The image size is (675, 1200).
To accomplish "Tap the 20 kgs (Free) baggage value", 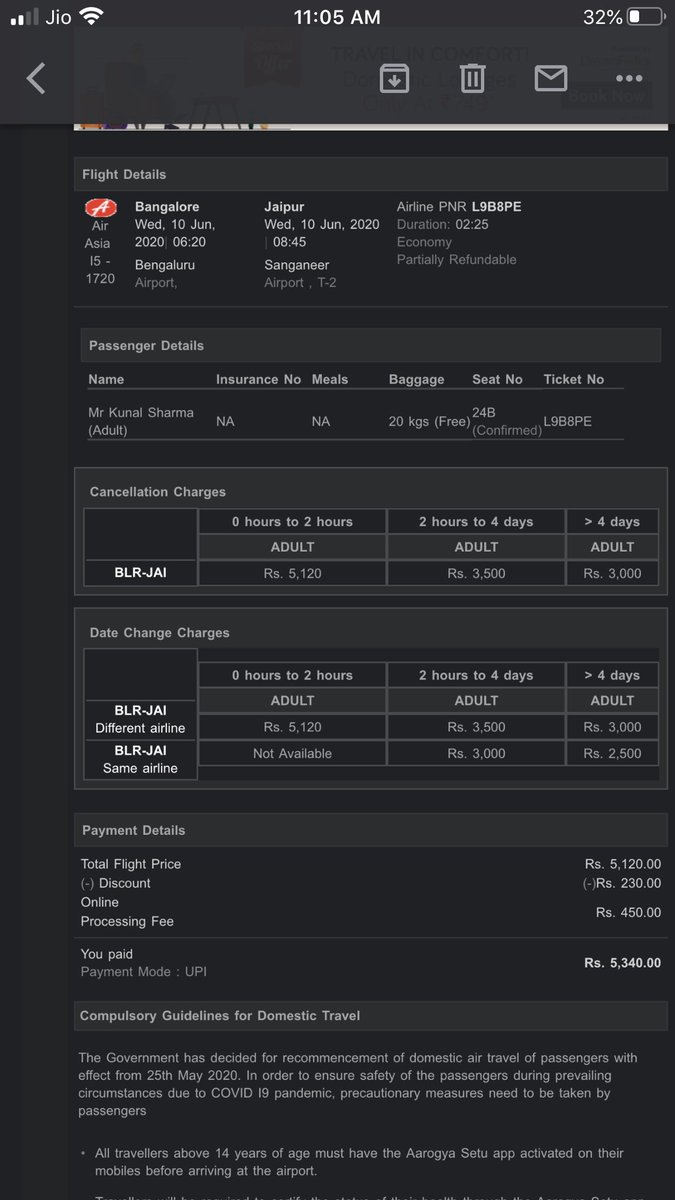I will click(x=429, y=421).
